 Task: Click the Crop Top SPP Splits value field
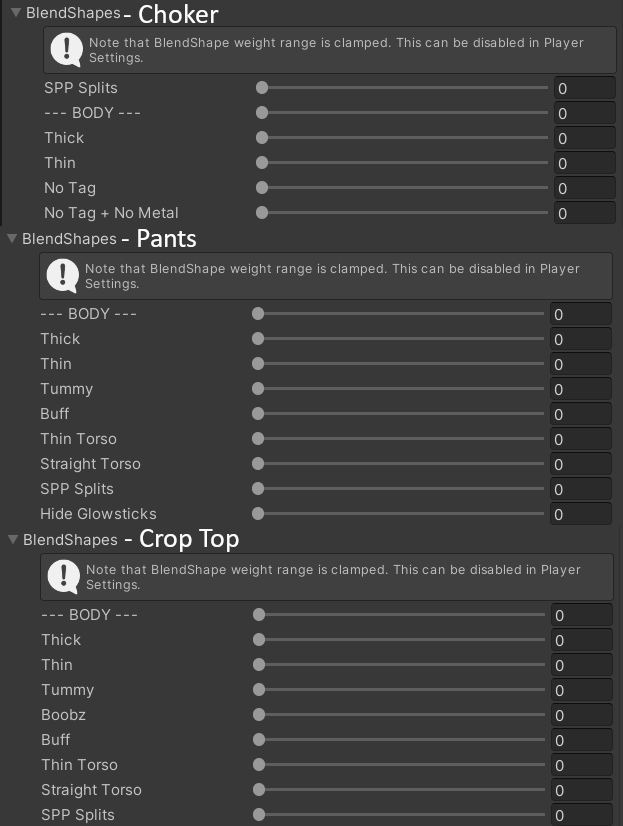[x=581, y=815]
